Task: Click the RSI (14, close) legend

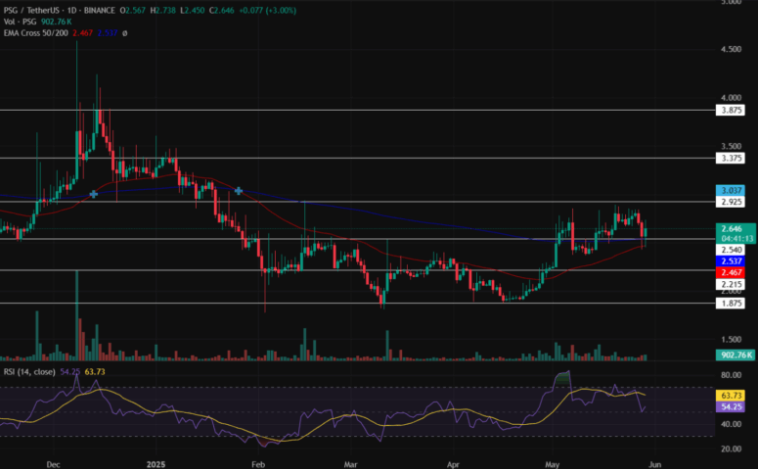Action: coord(29,371)
